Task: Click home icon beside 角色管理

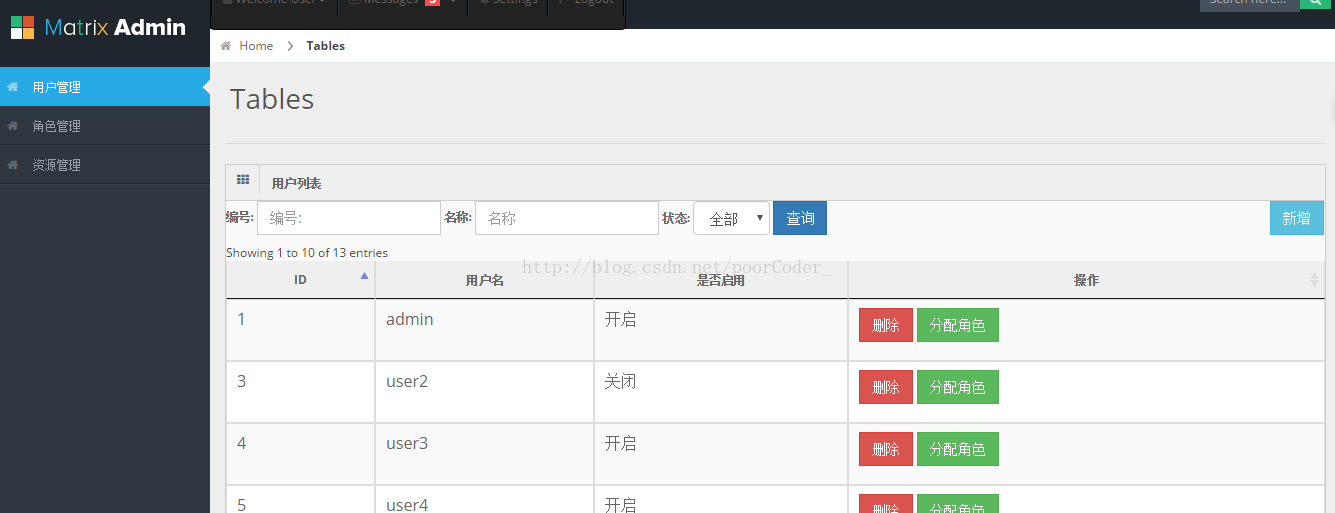Action: [13, 126]
